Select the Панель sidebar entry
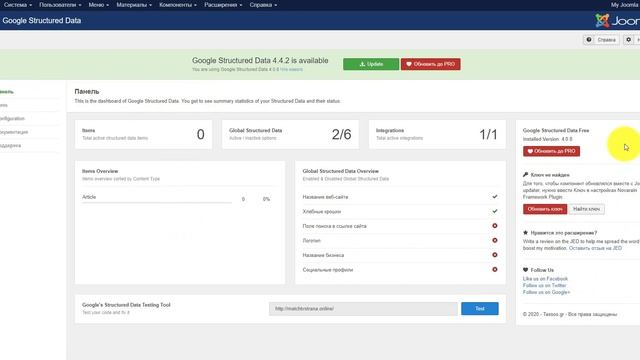This screenshot has height=360, width=640. pos(7,92)
